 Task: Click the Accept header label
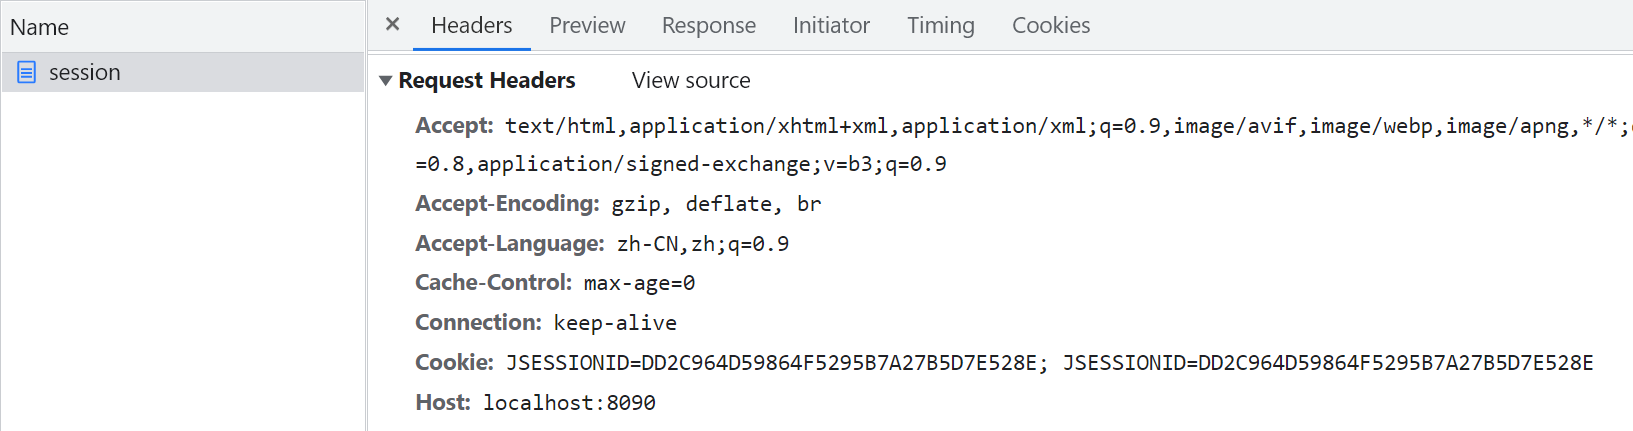click(454, 126)
